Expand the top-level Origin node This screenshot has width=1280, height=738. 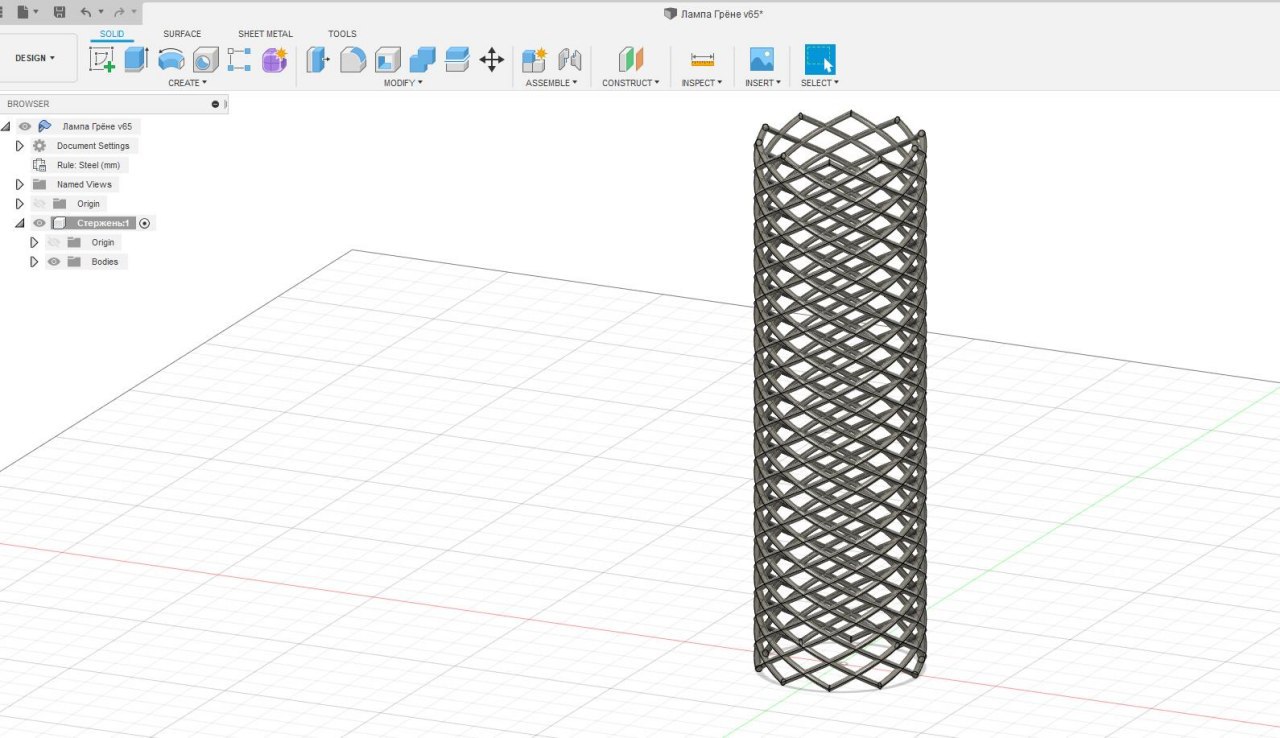(x=19, y=204)
